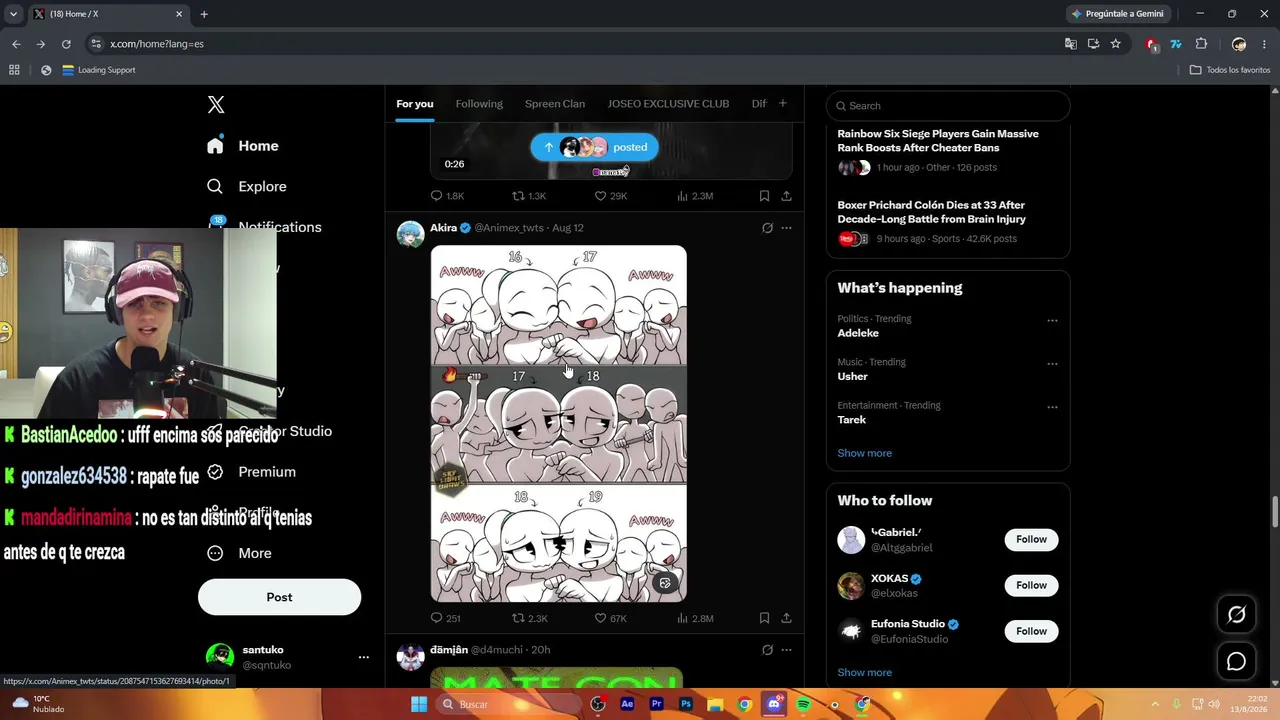
Task: Switch to the For you tab
Action: click(415, 104)
